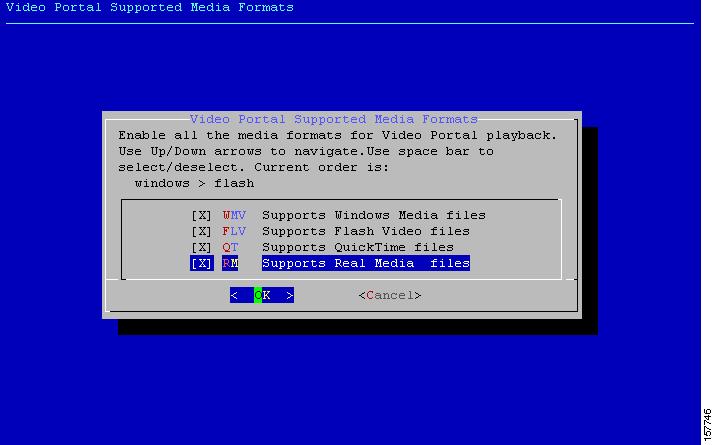
Task: Toggle the FLV checkbox
Action: 201,231
